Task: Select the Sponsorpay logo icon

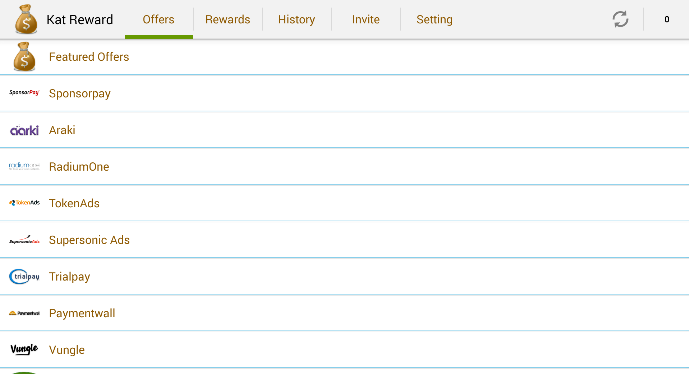Action: pos(24,93)
